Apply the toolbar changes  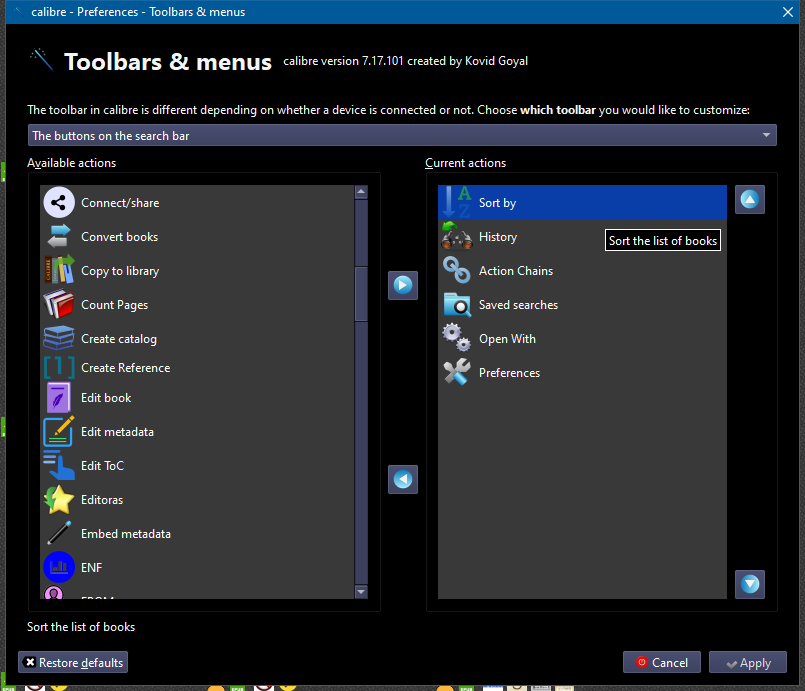coord(748,662)
